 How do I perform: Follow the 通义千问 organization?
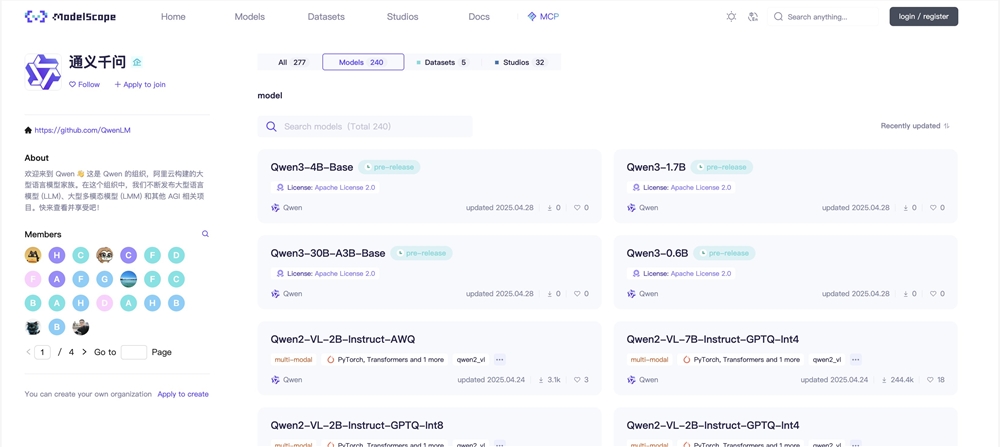[84, 85]
